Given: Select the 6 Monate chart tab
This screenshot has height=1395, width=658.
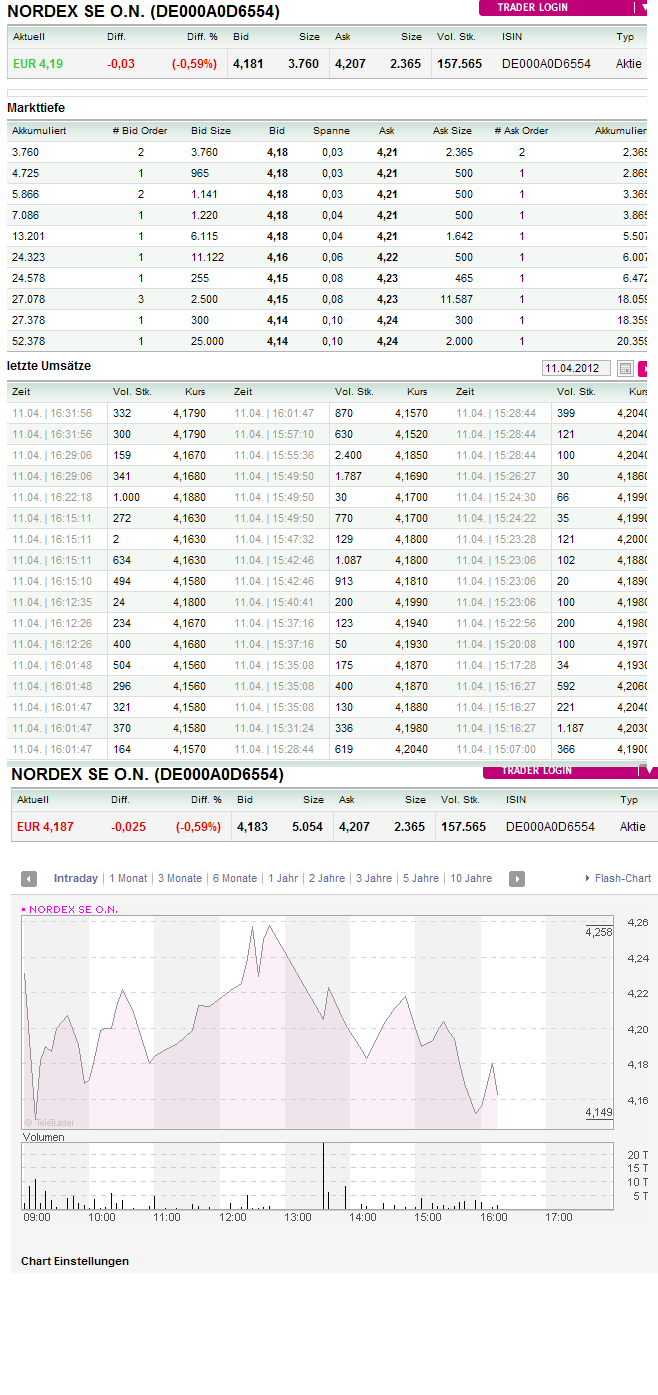Looking at the screenshot, I should 235,879.
